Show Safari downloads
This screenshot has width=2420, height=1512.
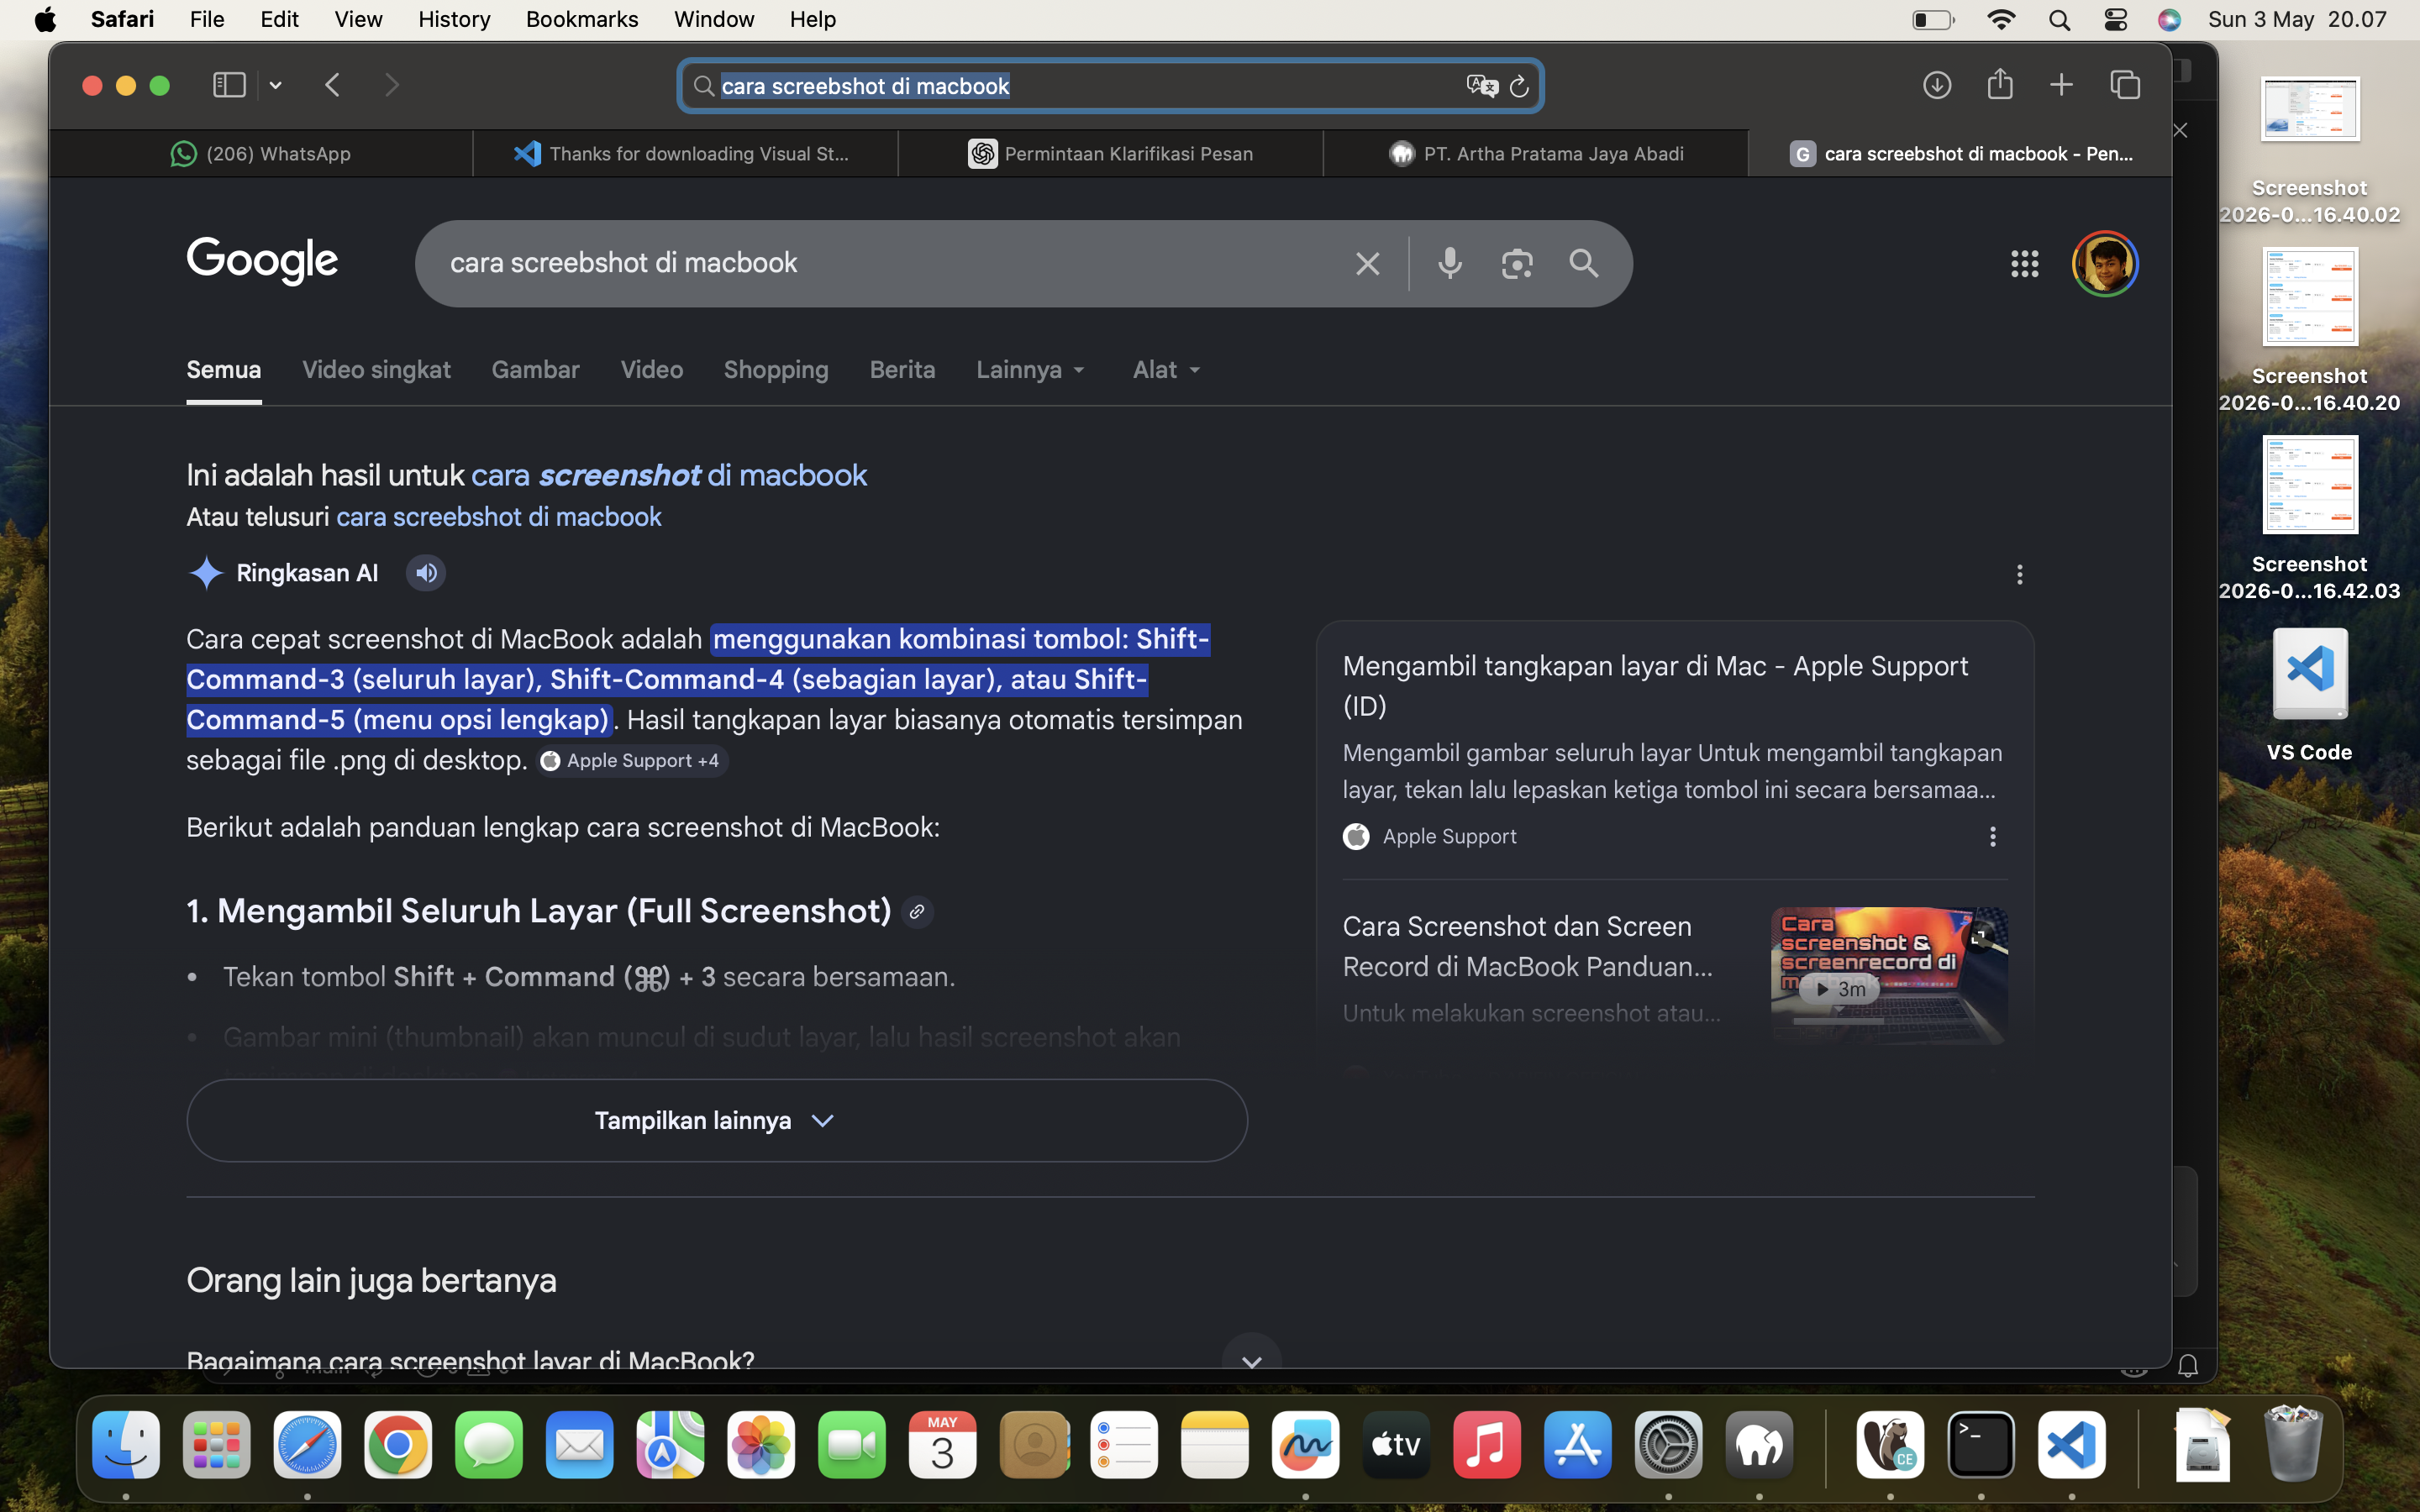pyautogui.click(x=1937, y=85)
